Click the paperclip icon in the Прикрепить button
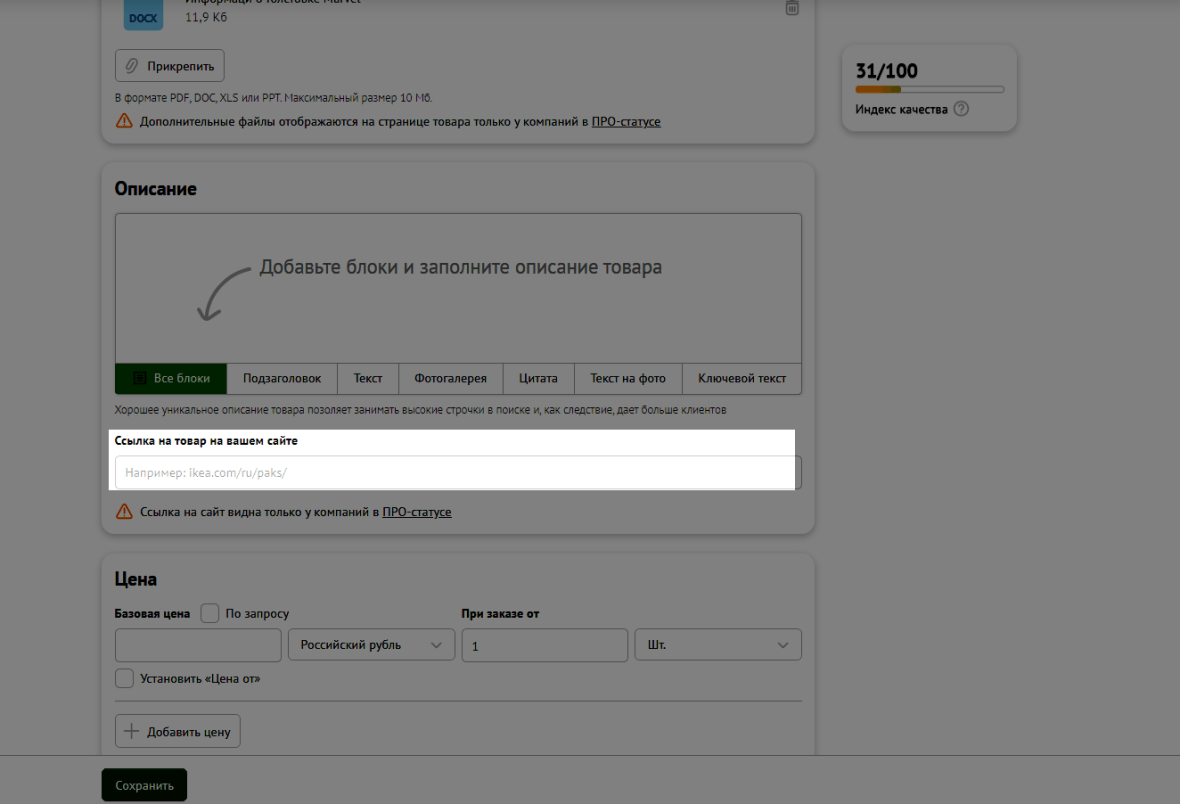 tap(131, 66)
